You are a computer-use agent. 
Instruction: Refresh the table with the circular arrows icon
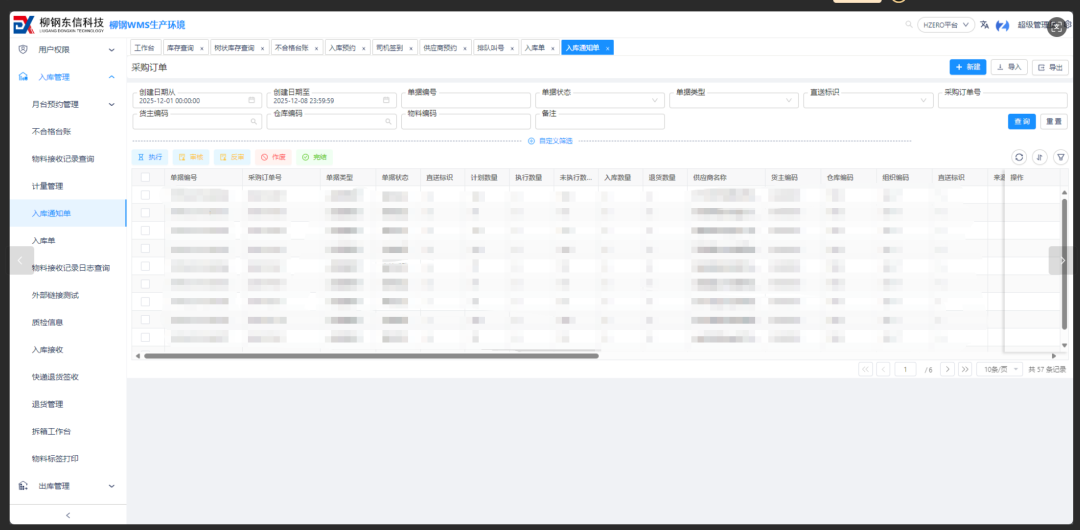pyautogui.click(x=1019, y=157)
